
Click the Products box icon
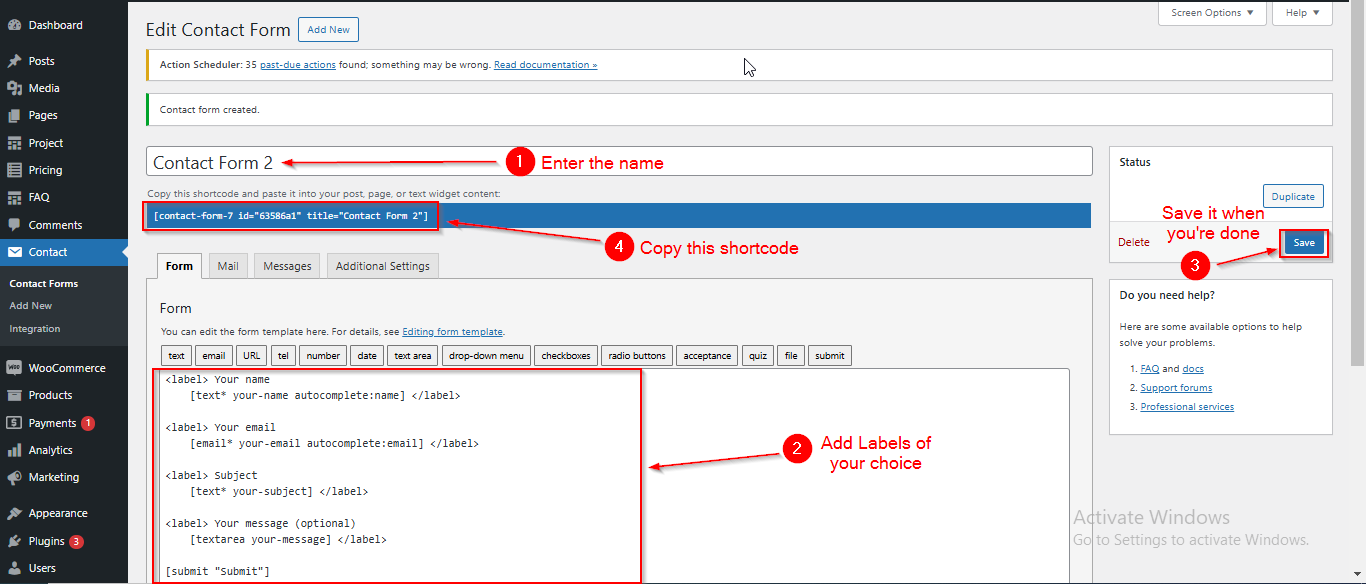14,395
